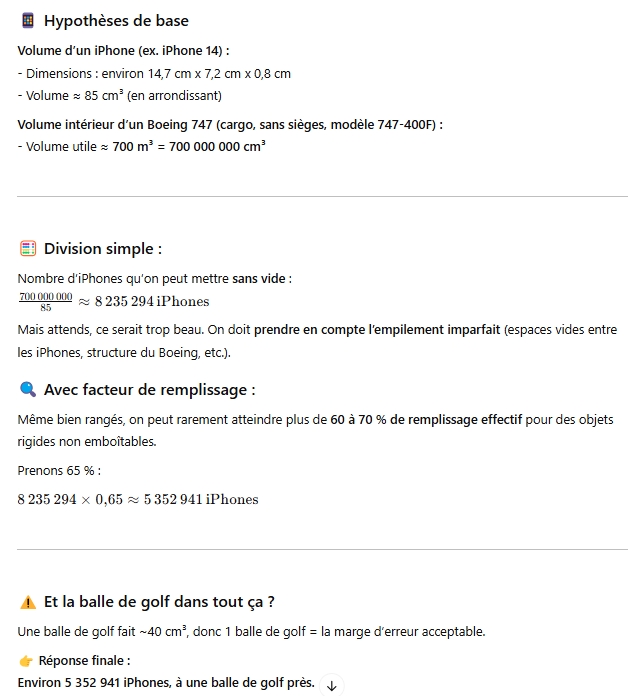Click the magnifying glass emoji icon
628x696 pixels.
point(28,390)
